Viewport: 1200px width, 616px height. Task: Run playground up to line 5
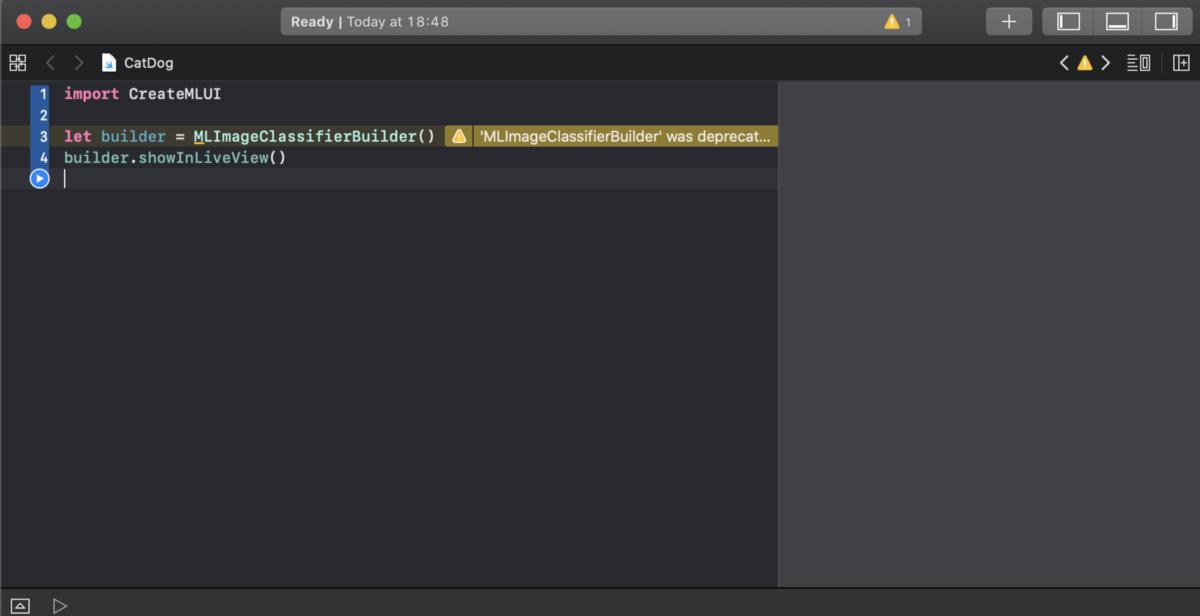(x=39, y=178)
